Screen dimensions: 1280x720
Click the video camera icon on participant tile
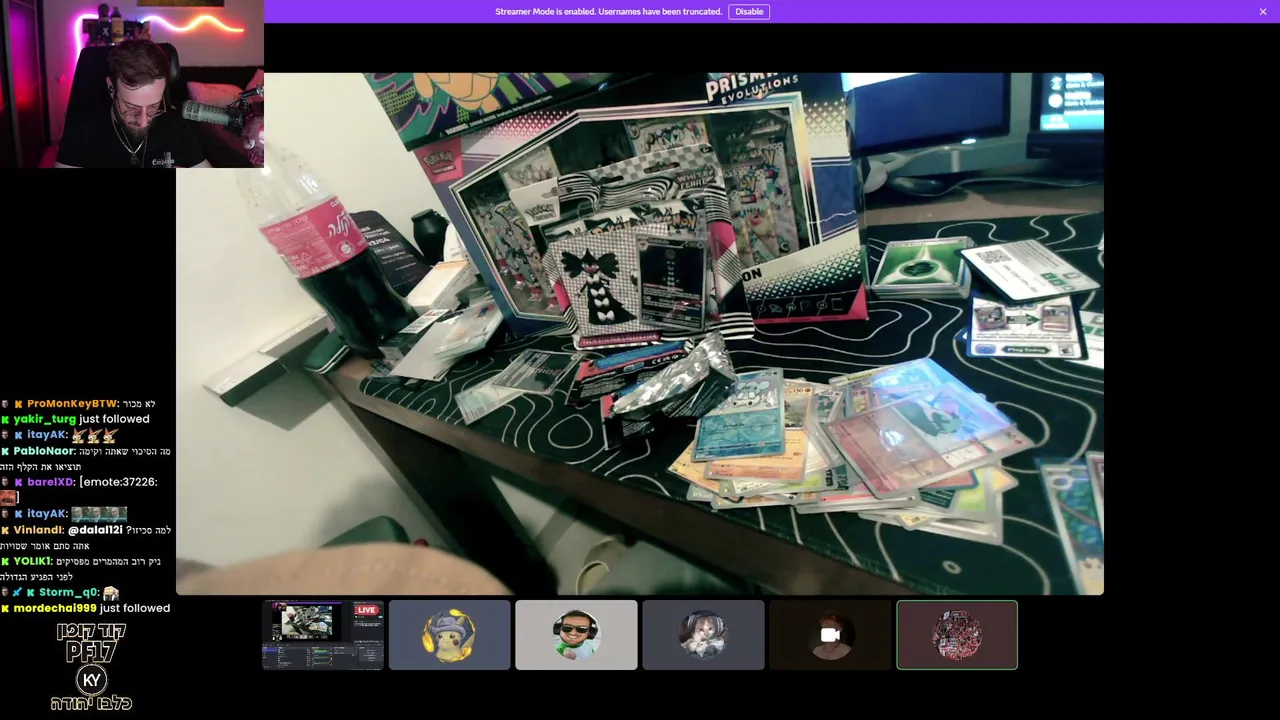tap(830, 635)
